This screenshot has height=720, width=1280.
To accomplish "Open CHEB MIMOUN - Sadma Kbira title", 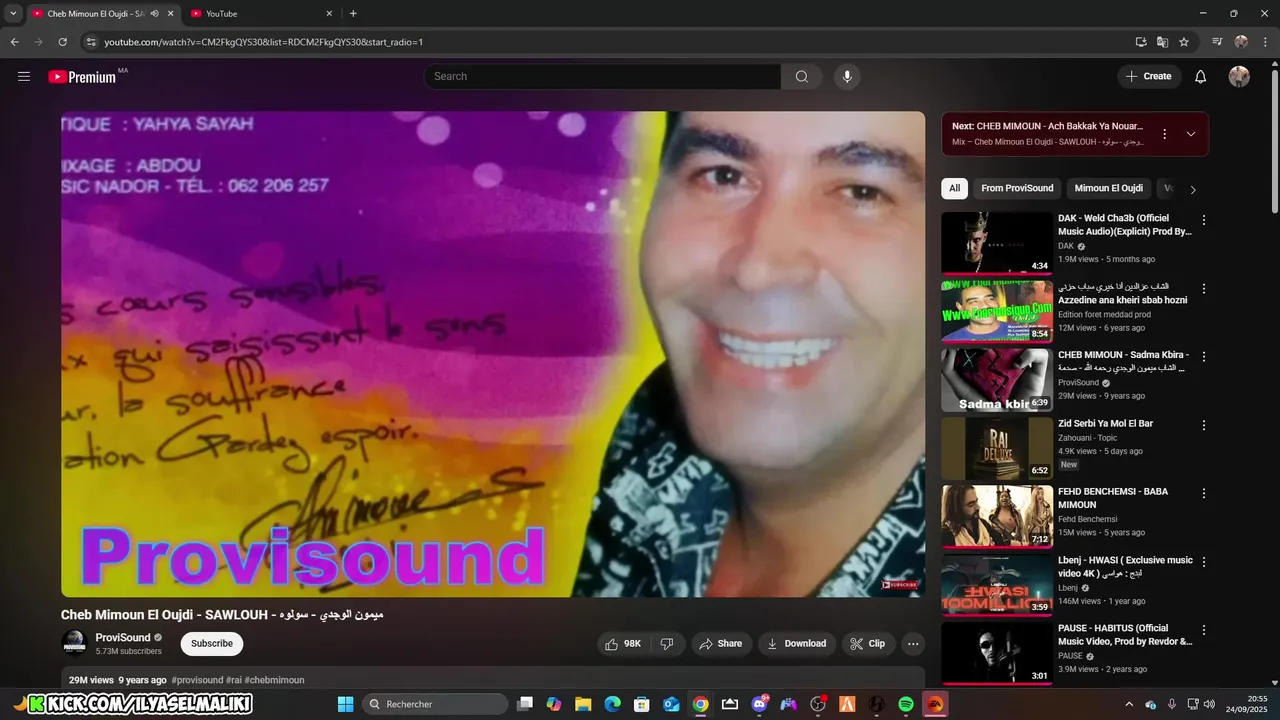I will (x=1123, y=361).
